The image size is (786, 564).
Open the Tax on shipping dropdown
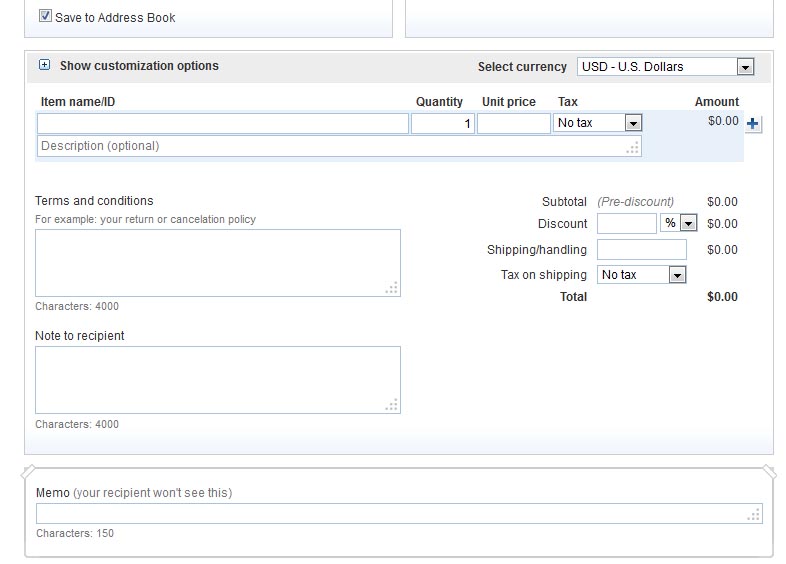coord(641,275)
